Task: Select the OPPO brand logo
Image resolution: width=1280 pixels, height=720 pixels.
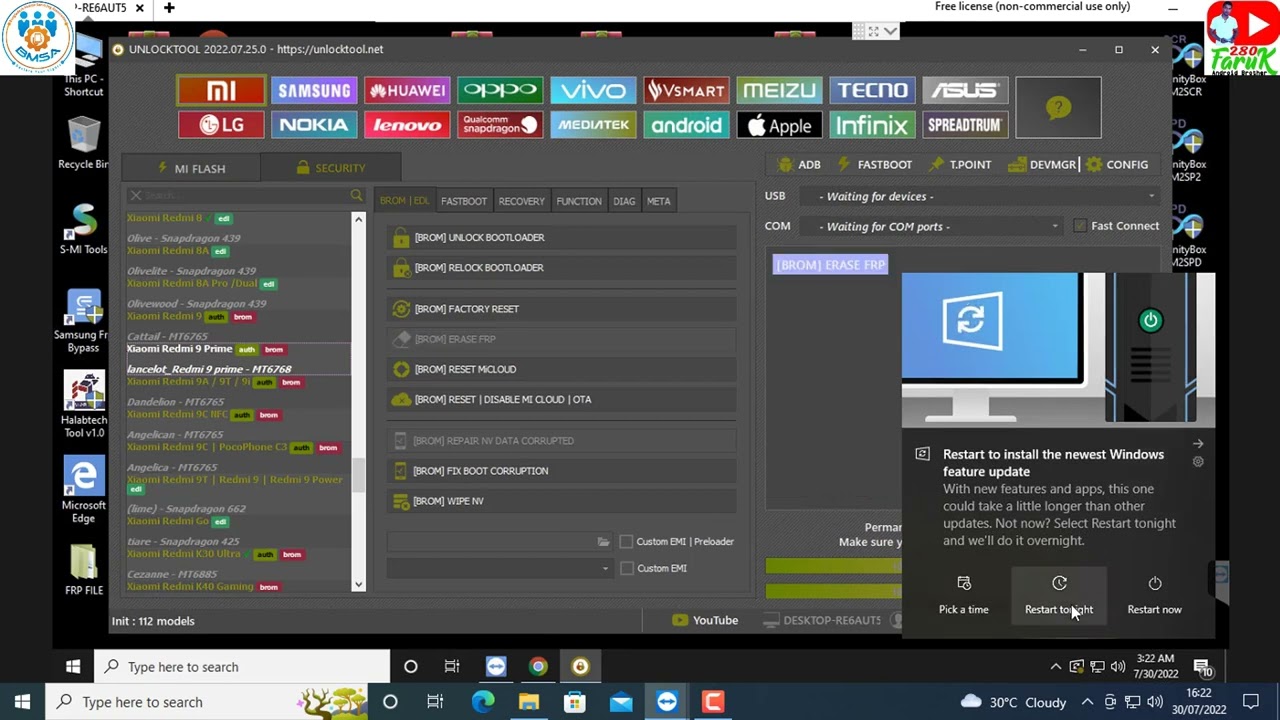Action: click(500, 91)
